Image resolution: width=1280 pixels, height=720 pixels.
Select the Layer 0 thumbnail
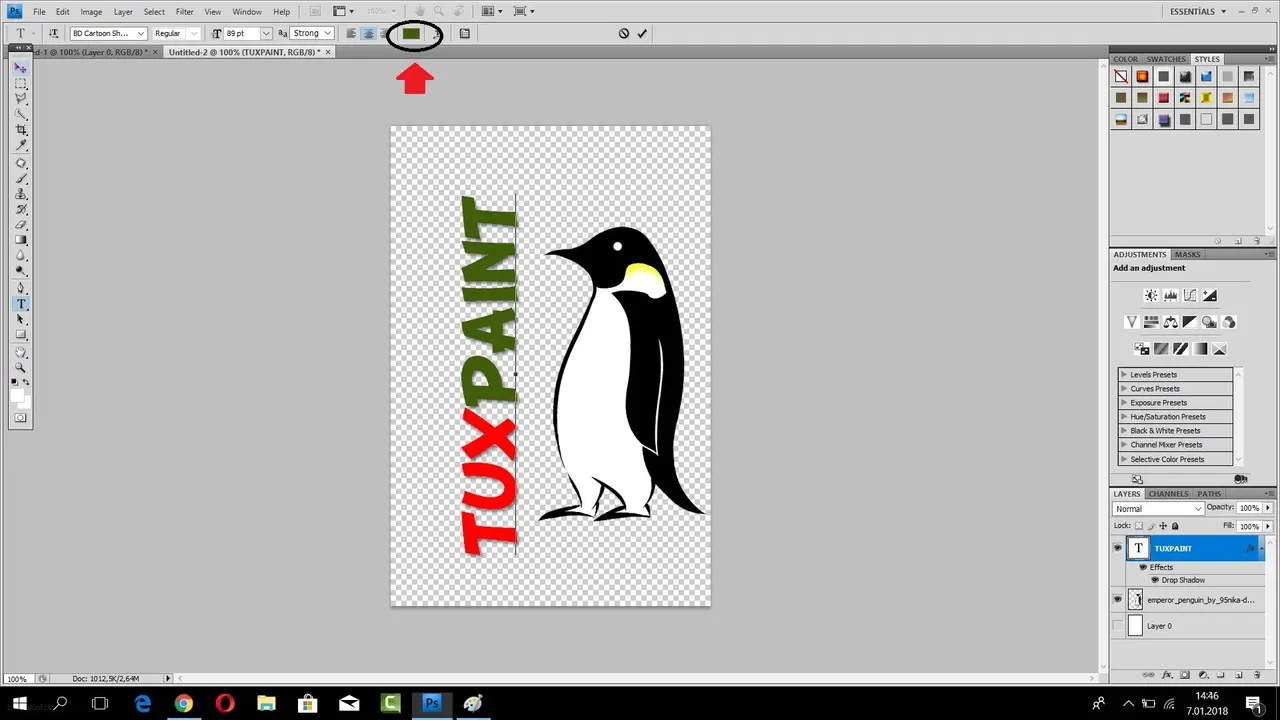(x=1135, y=626)
